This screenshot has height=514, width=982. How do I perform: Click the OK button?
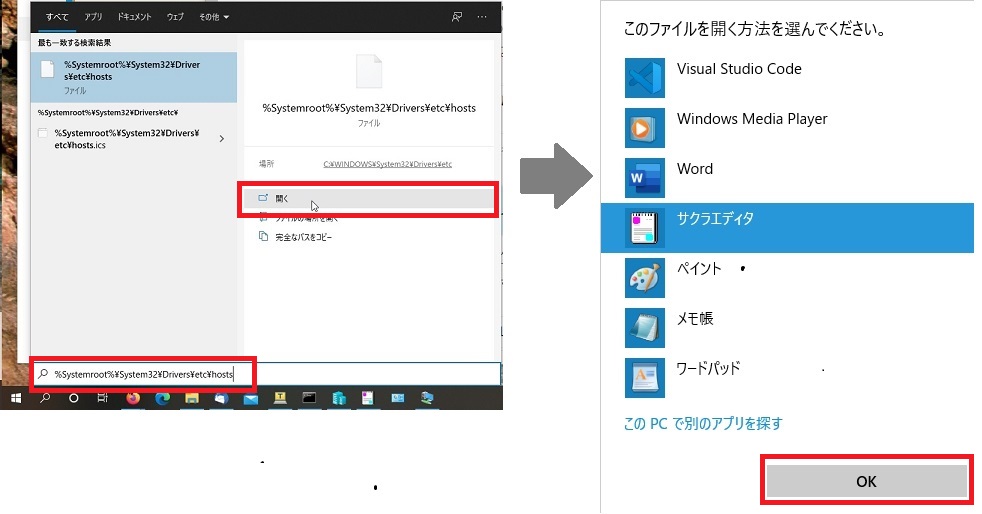click(x=867, y=481)
